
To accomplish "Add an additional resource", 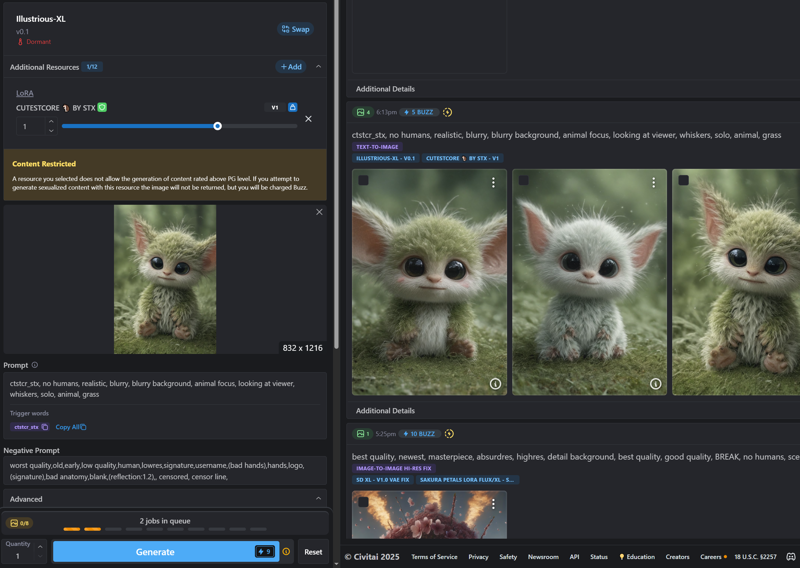I will pos(291,66).
